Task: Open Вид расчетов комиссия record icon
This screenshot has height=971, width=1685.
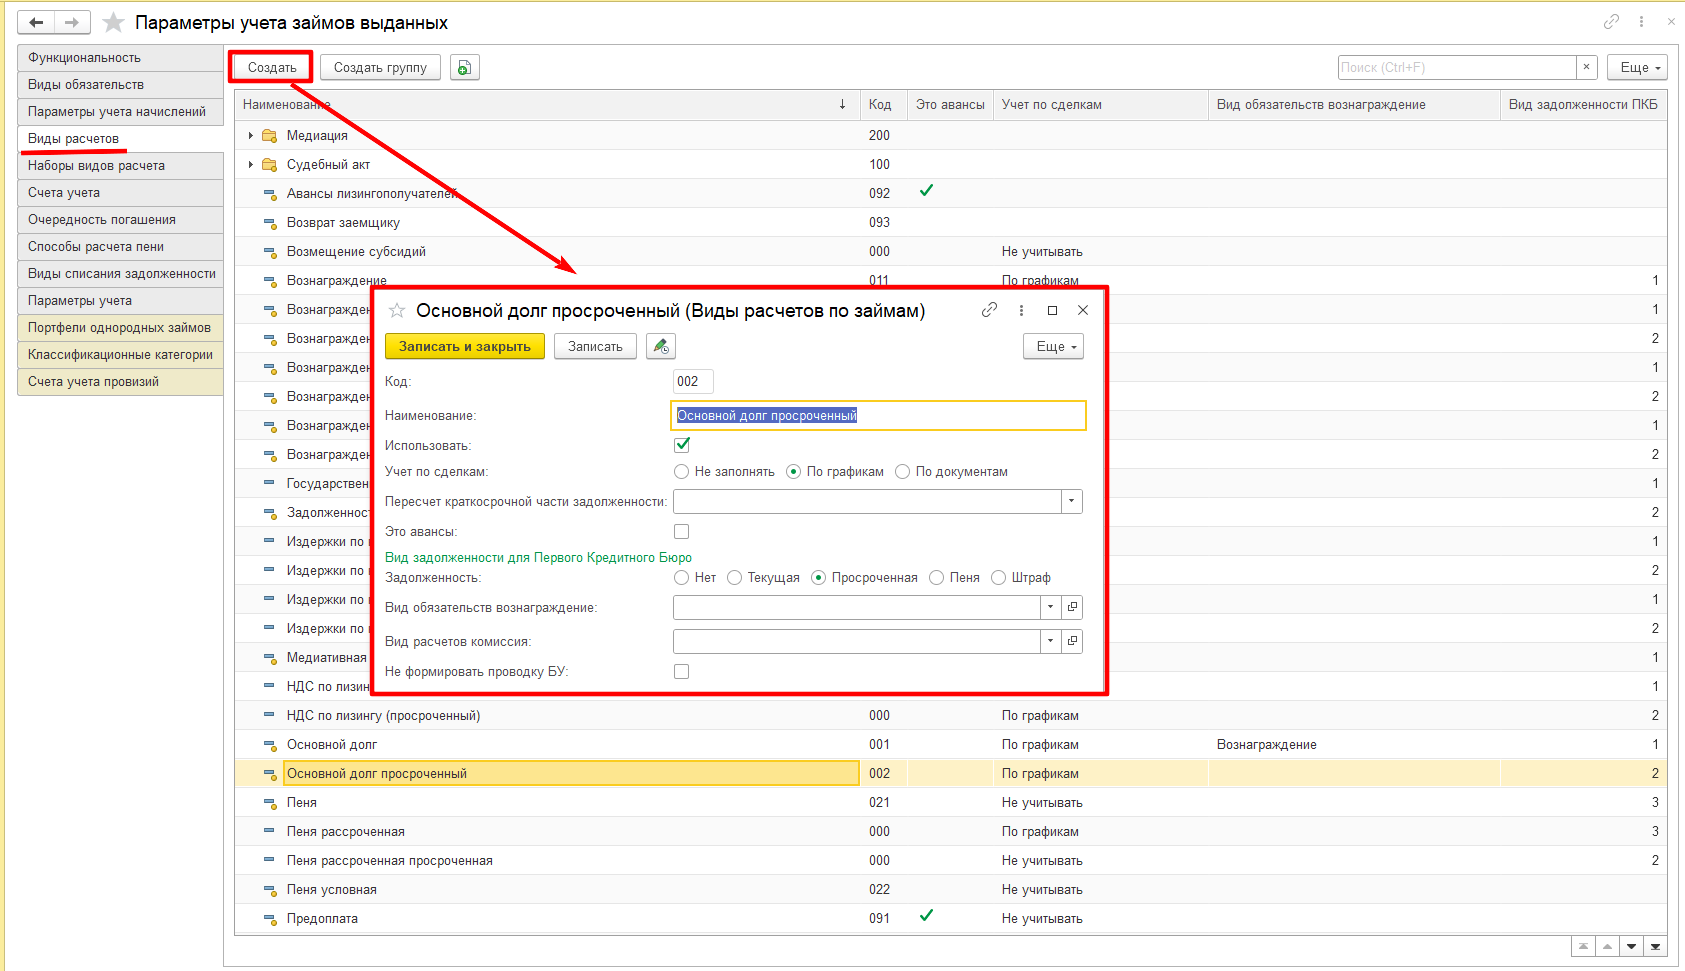Action: point(1072,641)
